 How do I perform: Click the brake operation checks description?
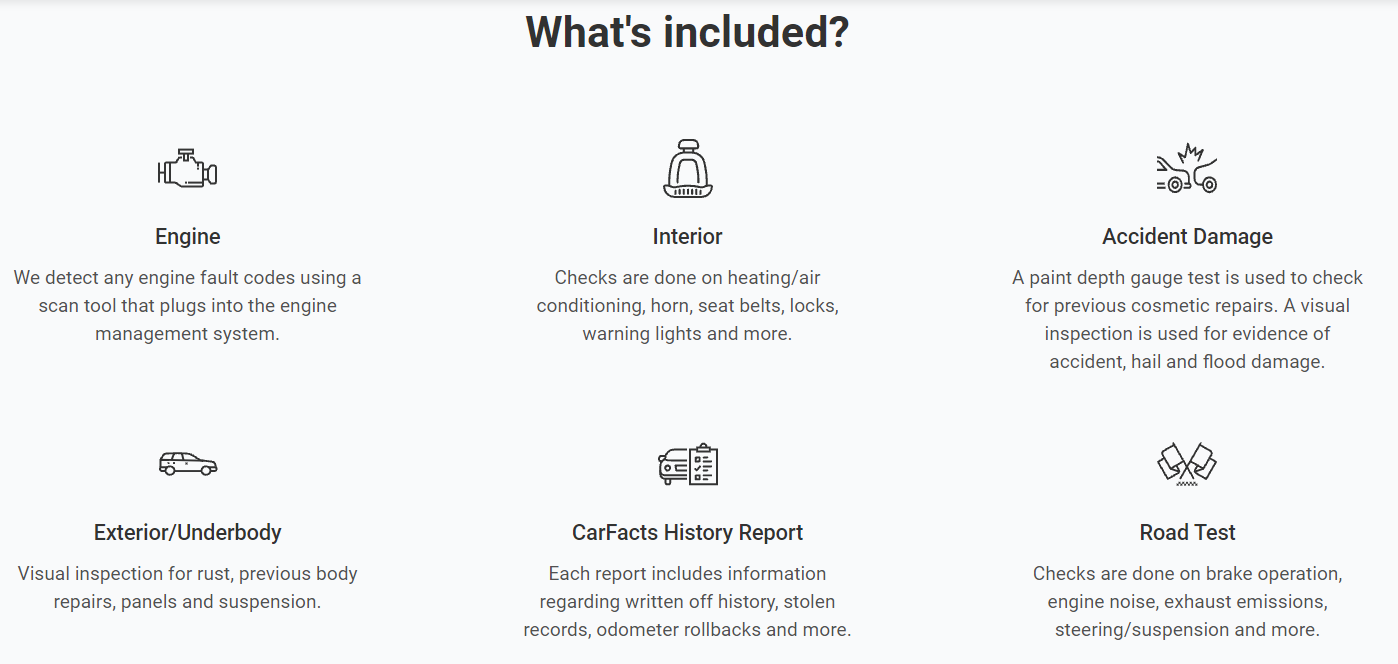click(1187, 602)
